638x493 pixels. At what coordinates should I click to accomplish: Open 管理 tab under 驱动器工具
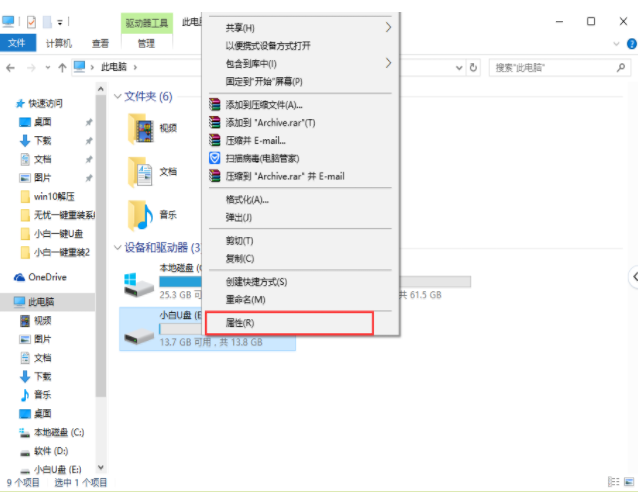146,43
